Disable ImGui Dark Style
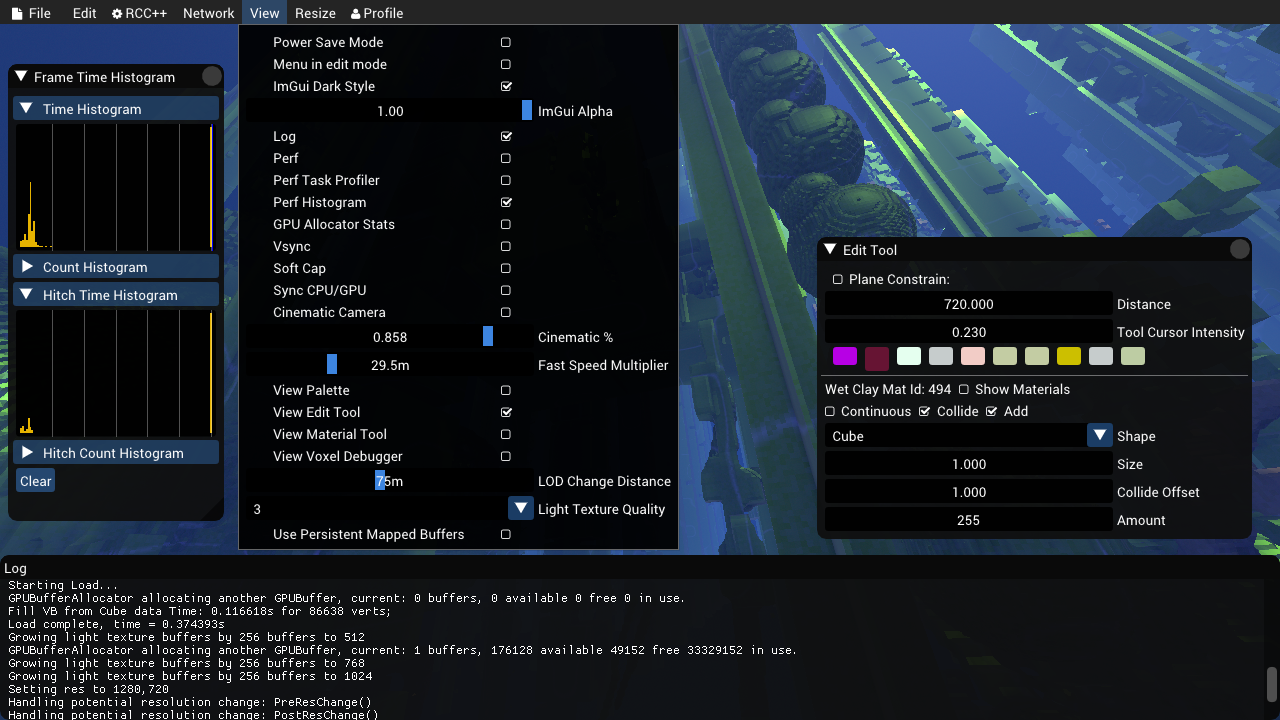This screenshot has height=720, width=1280. (506, 87)
